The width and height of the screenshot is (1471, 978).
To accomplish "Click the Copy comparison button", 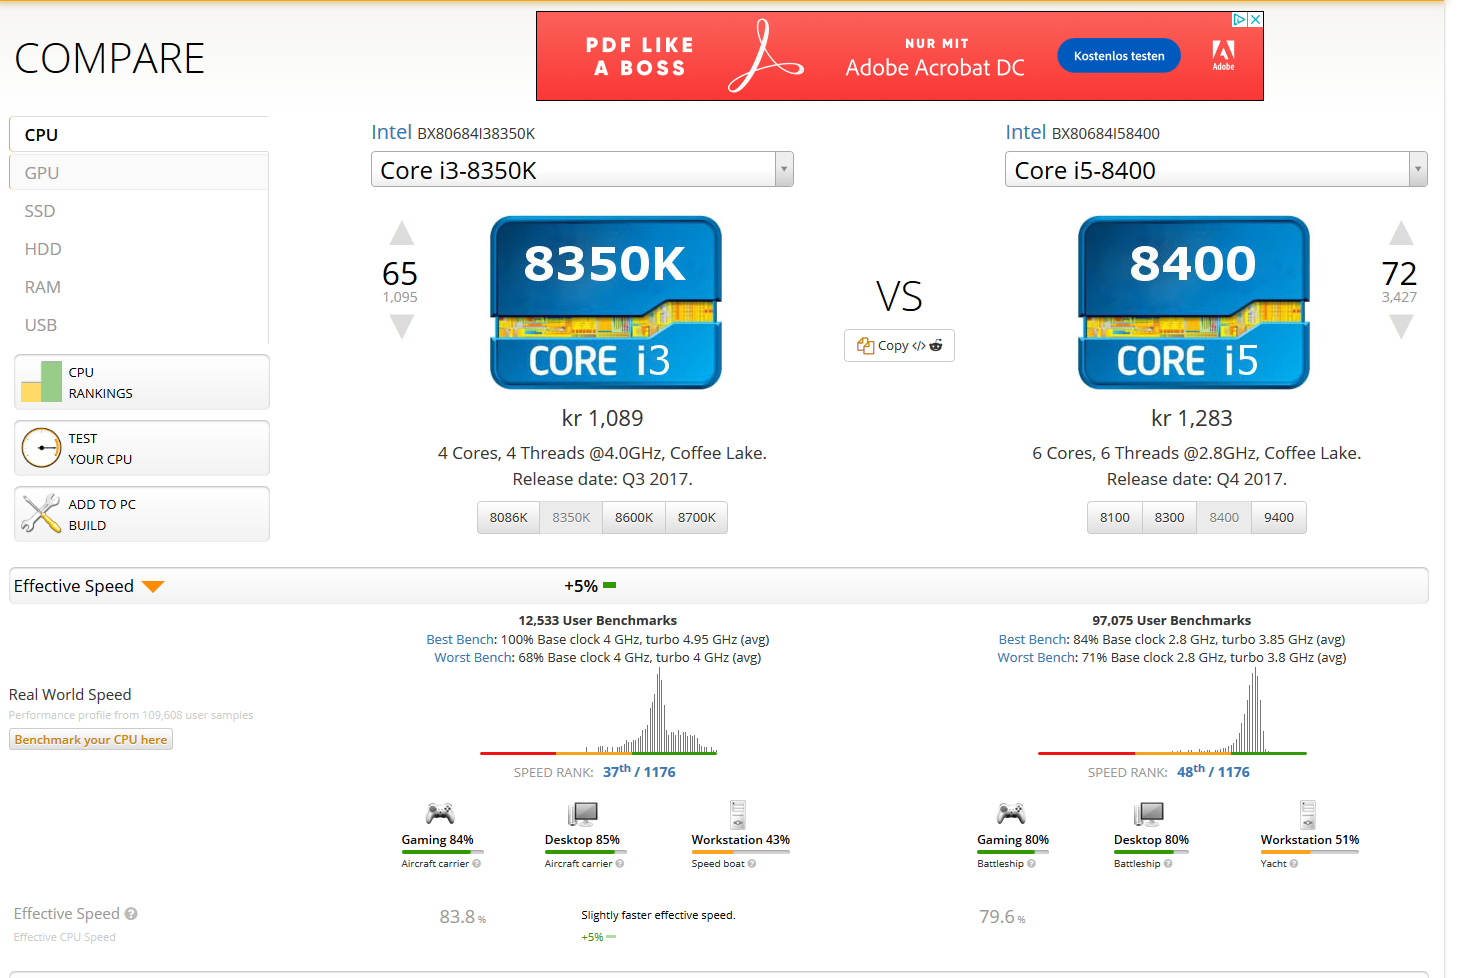I will pos(899,345).
